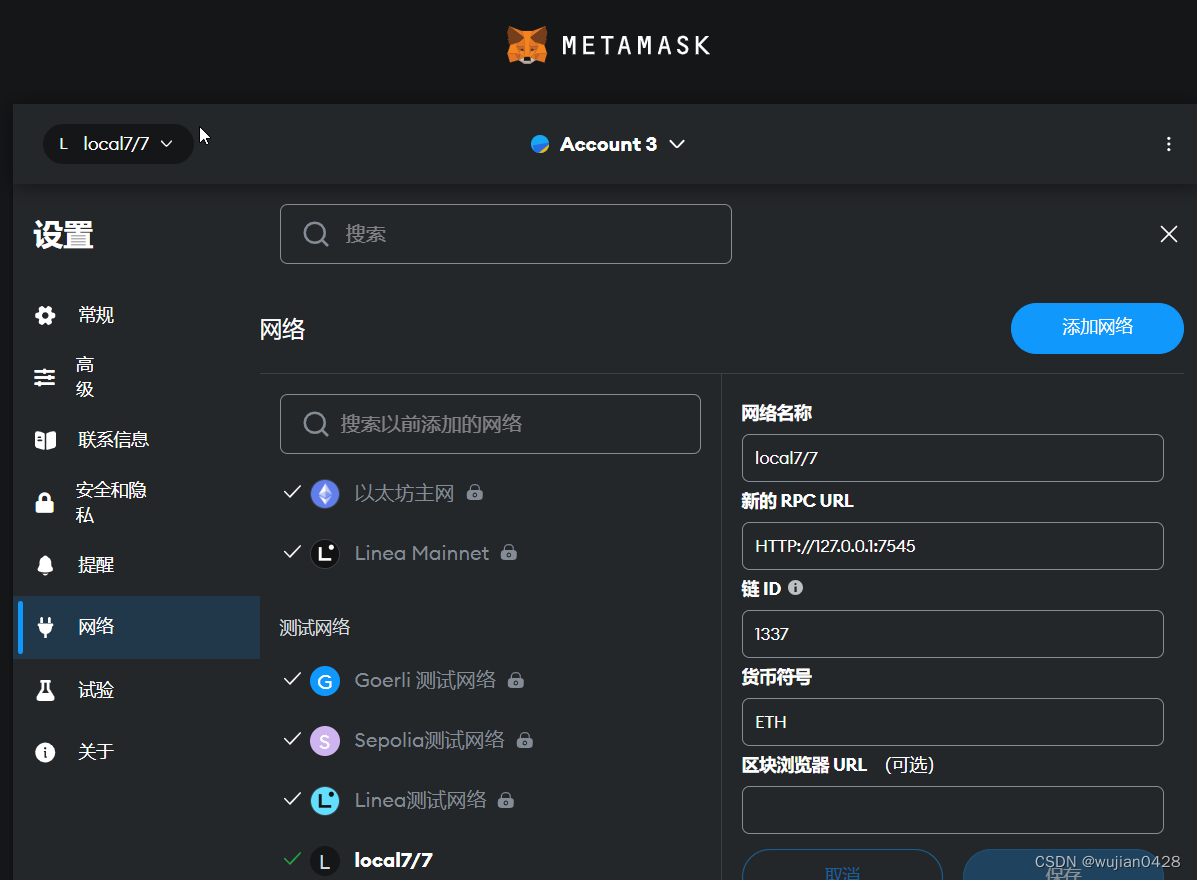Image resolution: width=1197 pixels, height=880 pixels.
Task: Click the flask icon beside 试验
Action: (x=45, y=690)
